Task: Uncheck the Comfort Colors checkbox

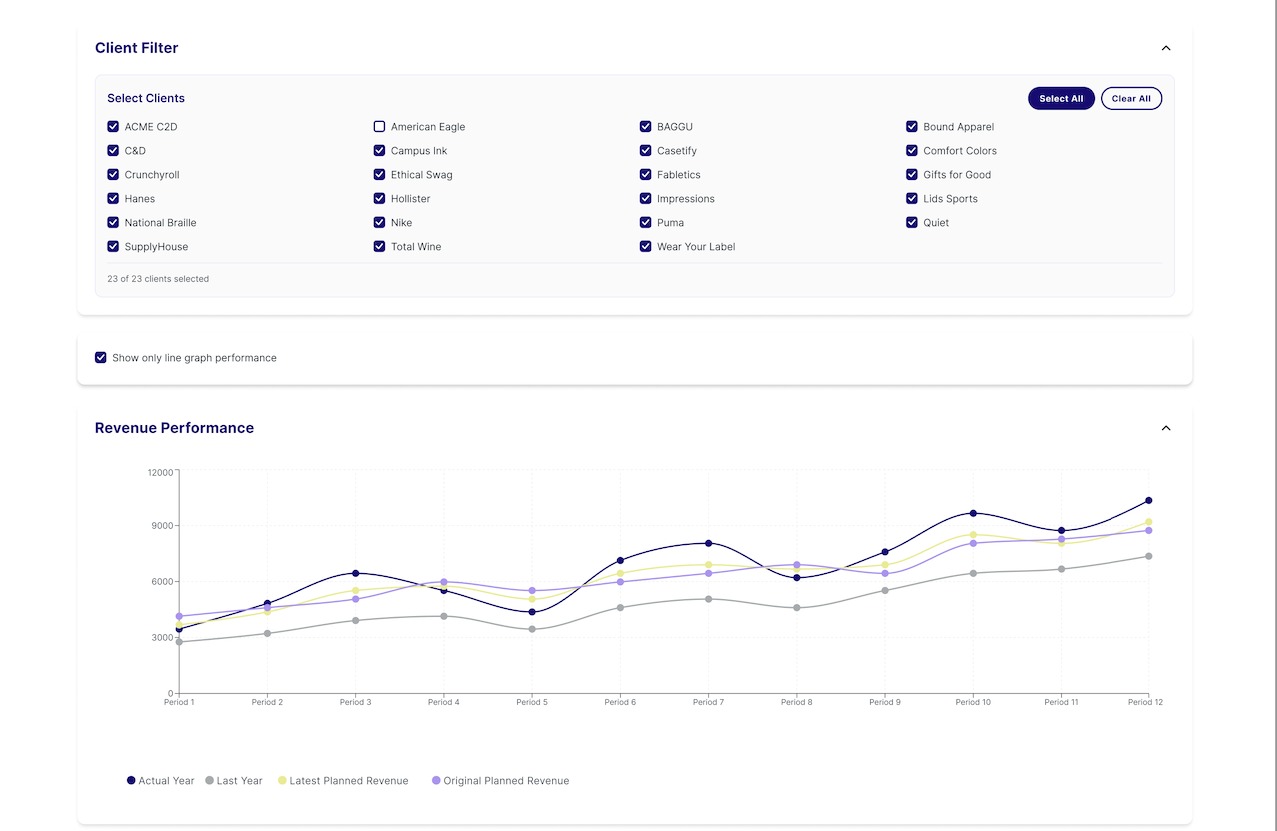Action: [x=912, y=151]
